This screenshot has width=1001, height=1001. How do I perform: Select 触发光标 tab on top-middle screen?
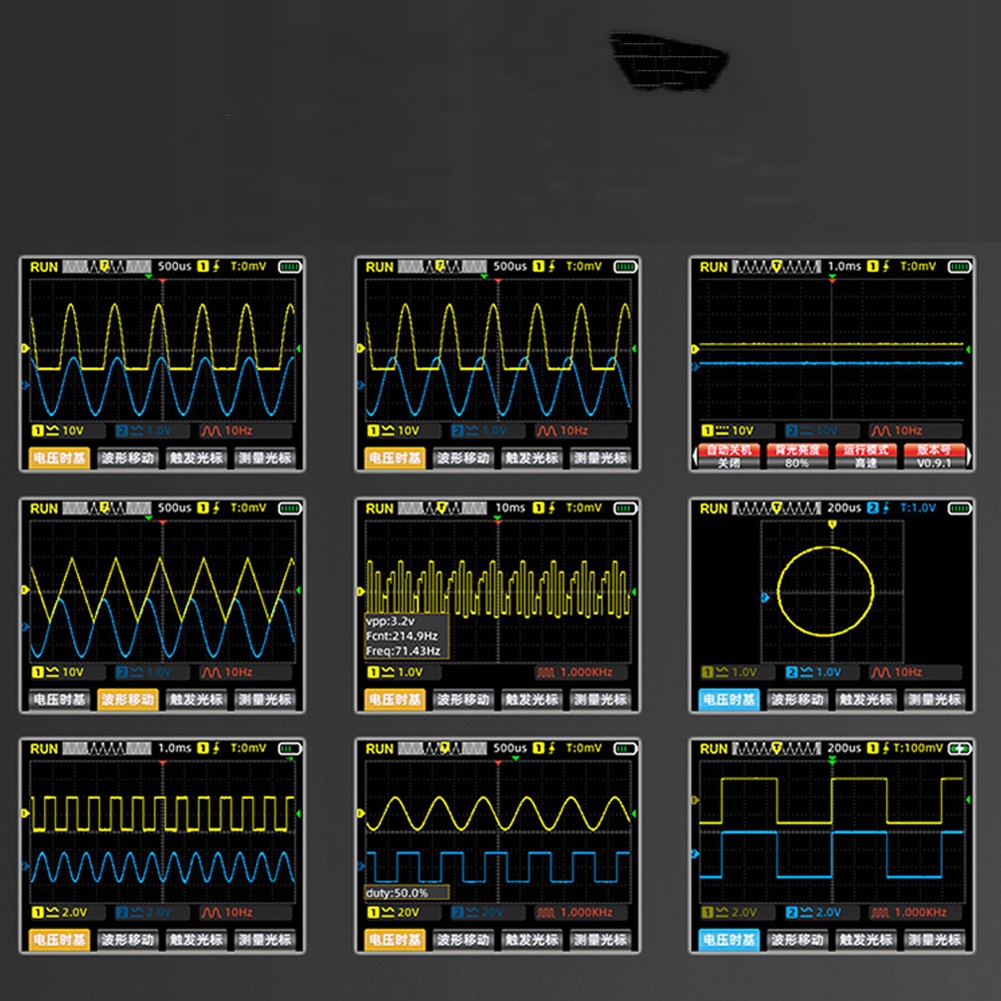[531, 458]
